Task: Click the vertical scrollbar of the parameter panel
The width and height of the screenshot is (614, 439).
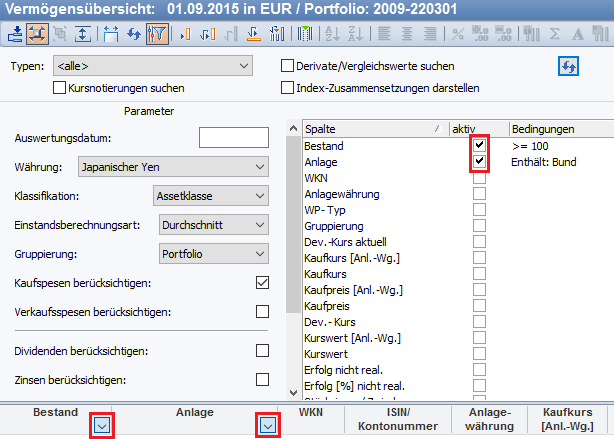Action: [x=292, y=250]
